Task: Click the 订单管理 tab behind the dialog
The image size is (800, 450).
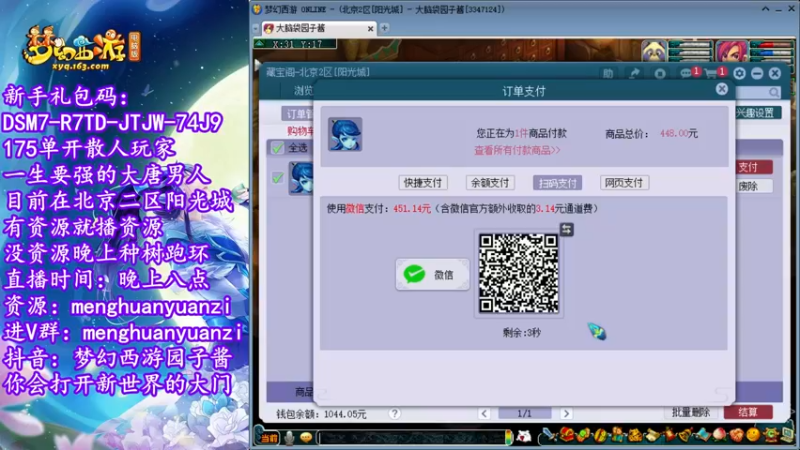Action: (298, 114)
